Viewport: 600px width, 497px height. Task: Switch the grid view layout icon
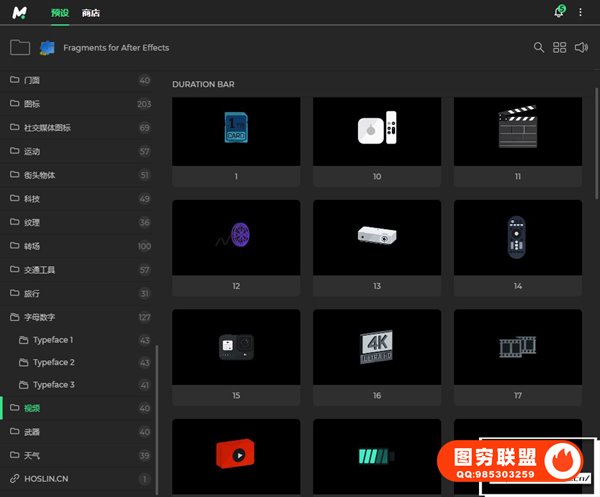(560, 47)
